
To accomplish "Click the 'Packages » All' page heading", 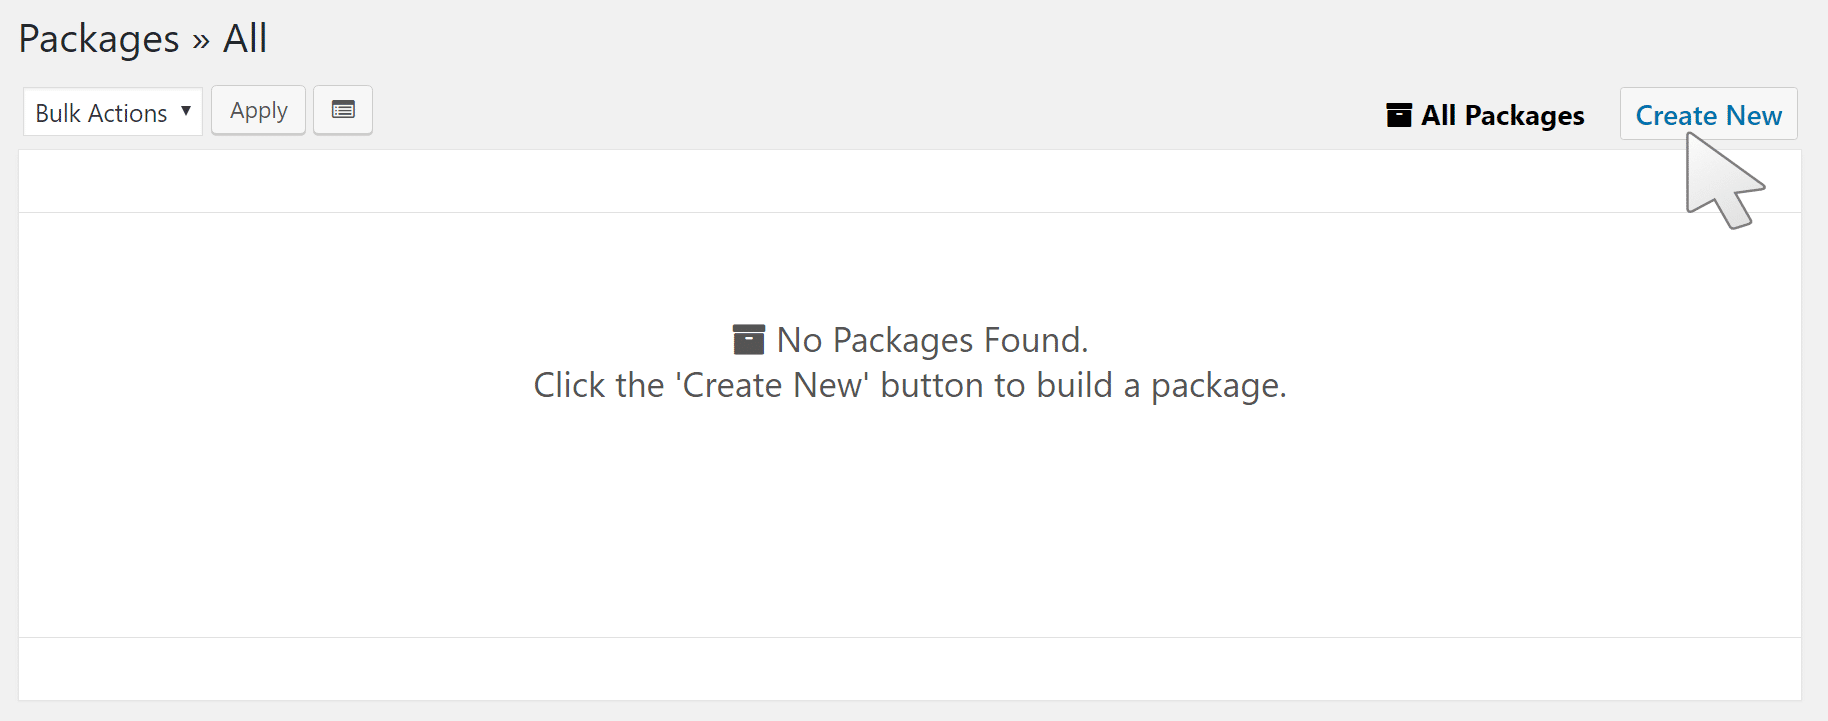I will coord(143,39).
